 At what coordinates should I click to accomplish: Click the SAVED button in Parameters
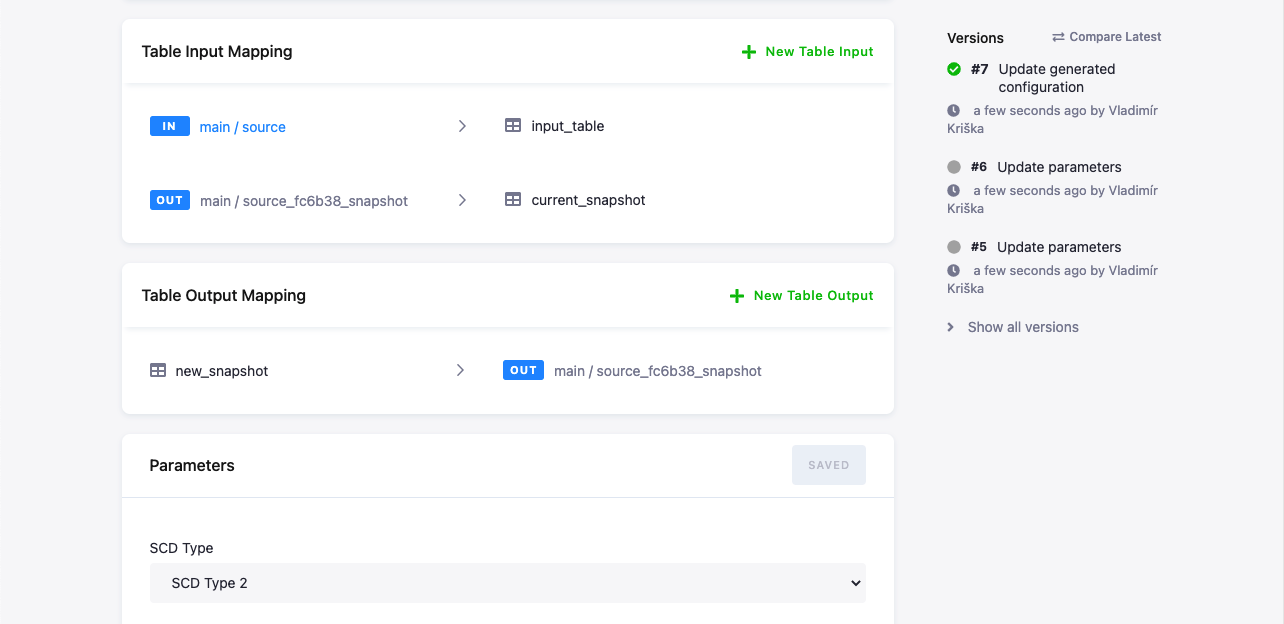(x=829, y=465)
